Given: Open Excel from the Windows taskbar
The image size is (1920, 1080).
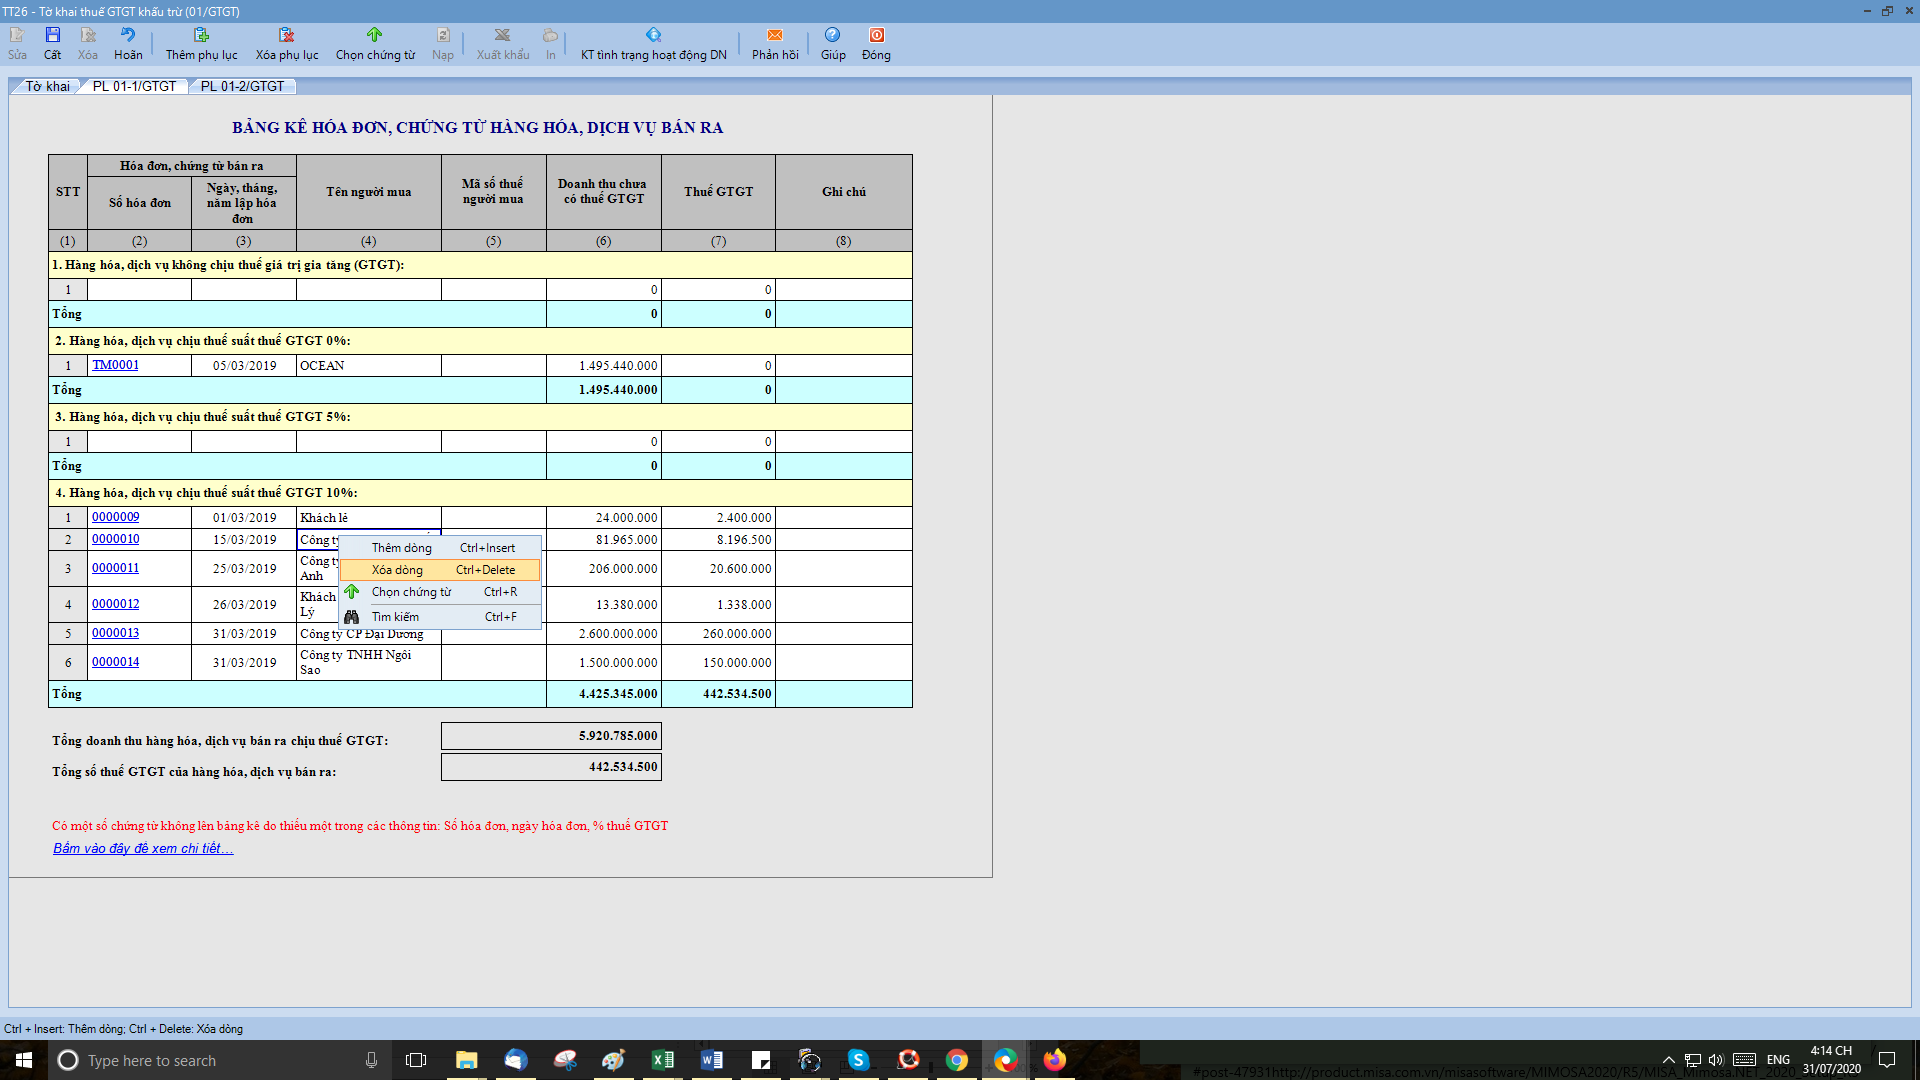Looking at the screenshot, I should pos(662,1060).
